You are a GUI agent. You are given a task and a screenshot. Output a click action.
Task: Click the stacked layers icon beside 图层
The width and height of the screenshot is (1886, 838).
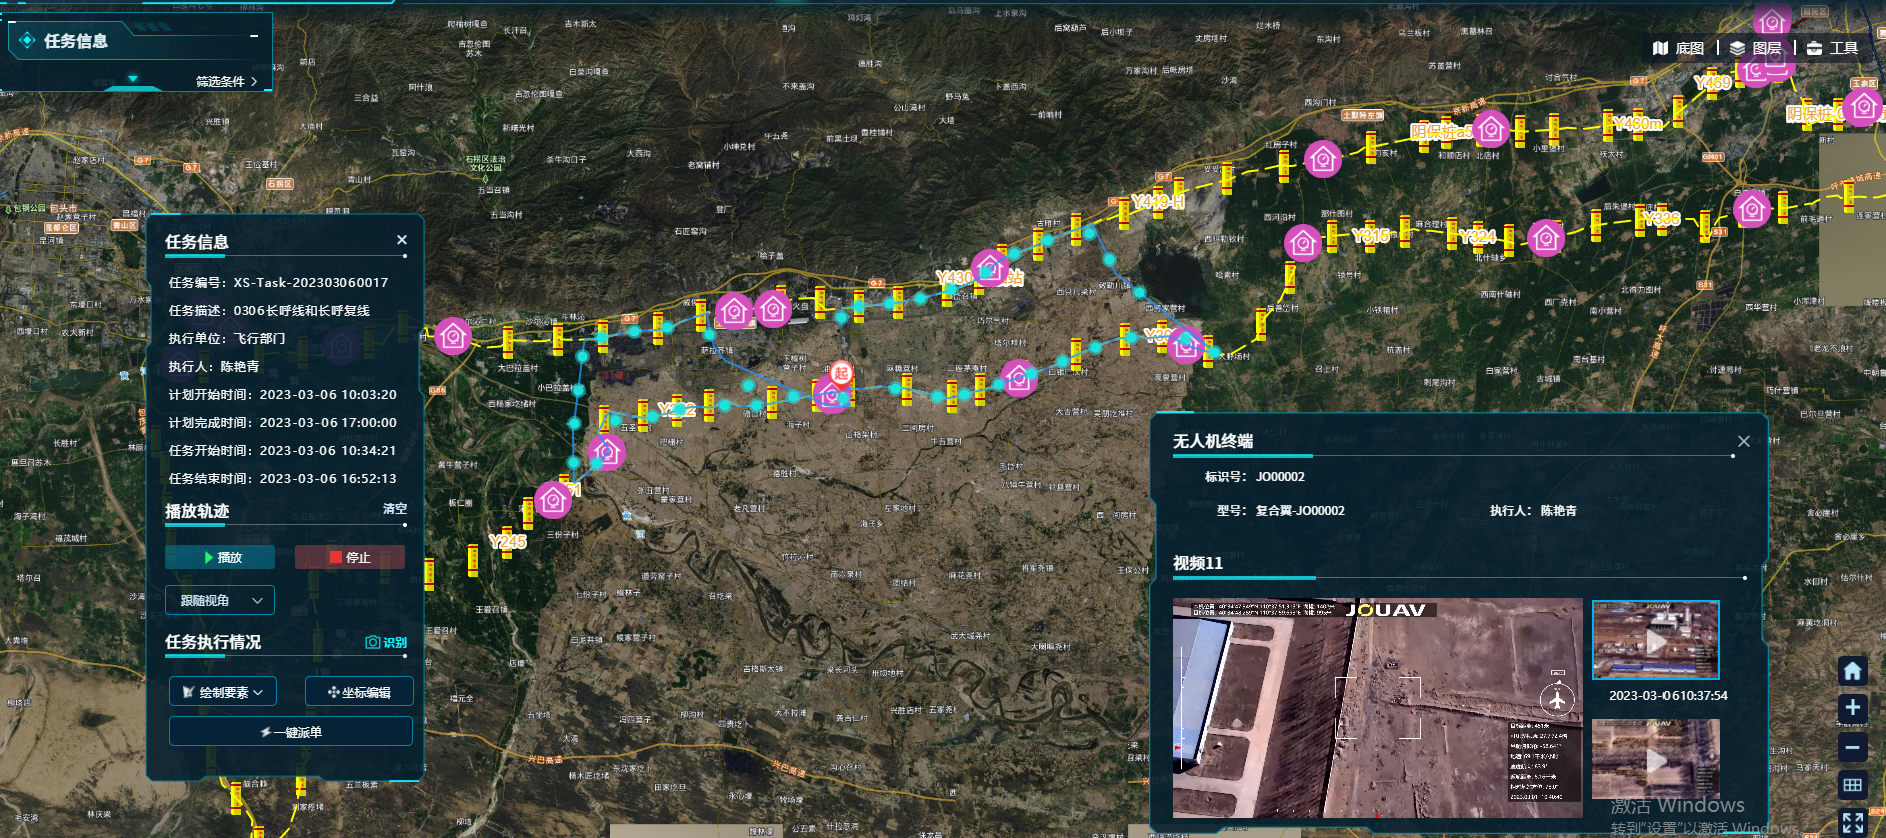tap(1737, 48)
